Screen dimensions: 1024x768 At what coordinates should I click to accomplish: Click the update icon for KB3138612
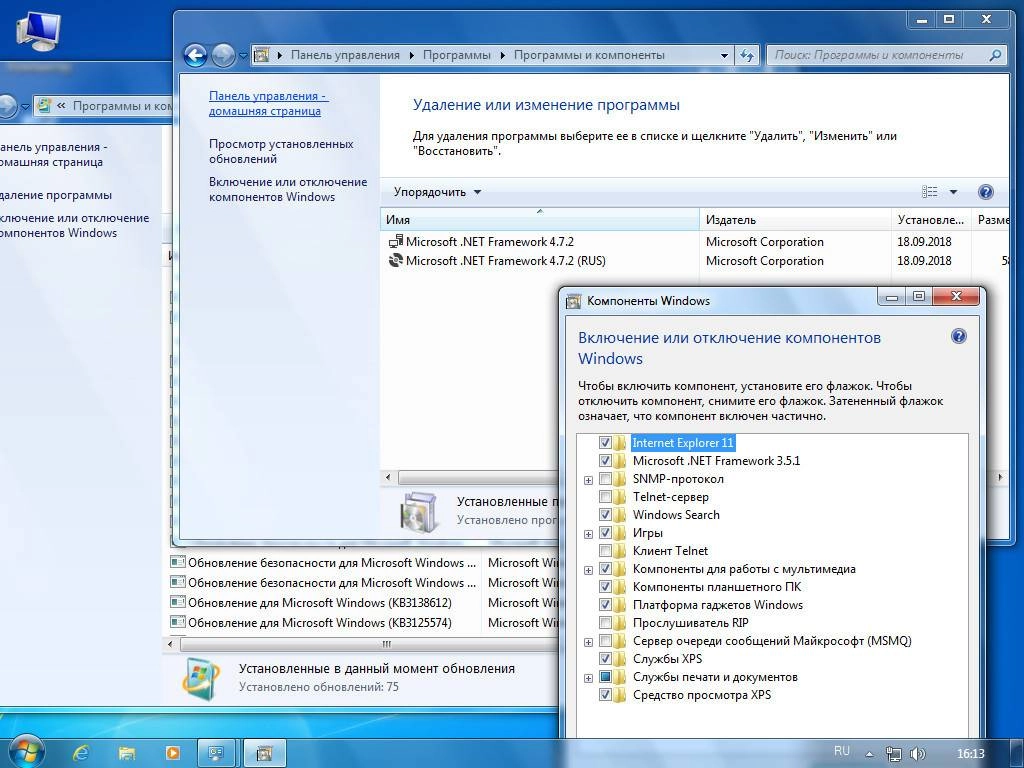177,602
